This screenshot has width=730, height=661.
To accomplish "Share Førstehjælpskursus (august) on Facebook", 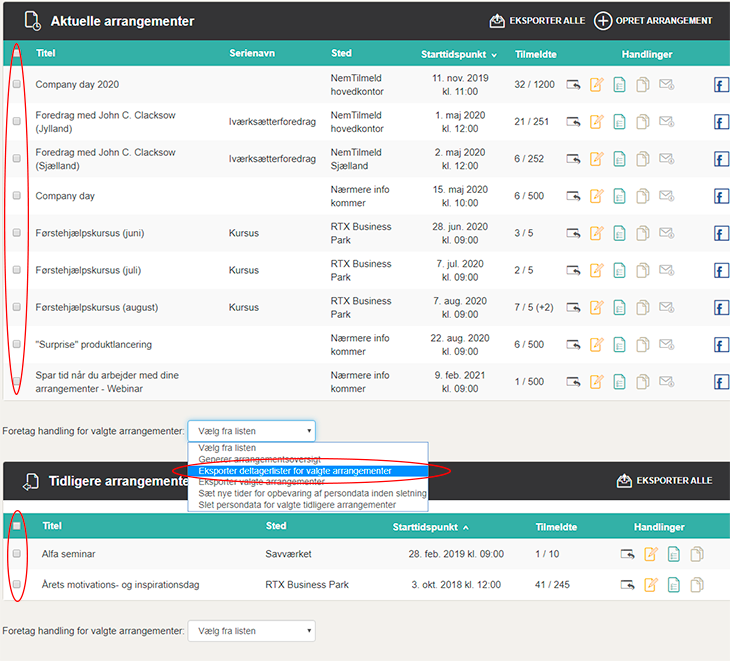I will [721, 308].
